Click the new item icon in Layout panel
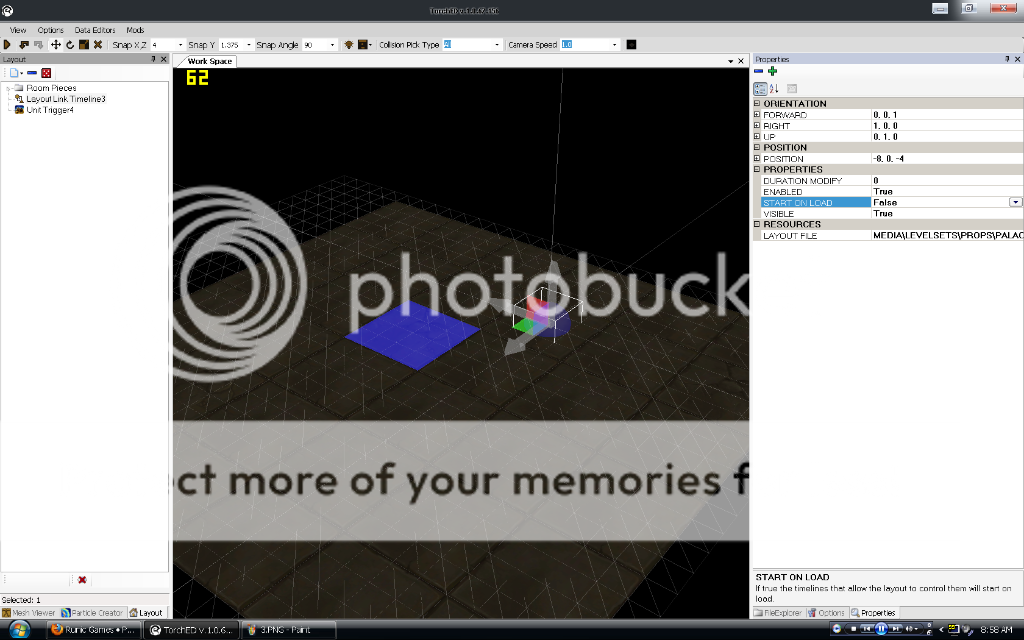1024x640 pixels. [x=14, y=72]
